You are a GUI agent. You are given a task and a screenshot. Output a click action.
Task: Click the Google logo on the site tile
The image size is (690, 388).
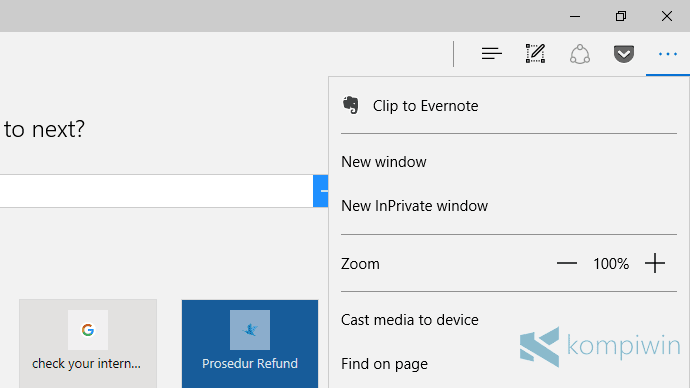pos(88,330)
